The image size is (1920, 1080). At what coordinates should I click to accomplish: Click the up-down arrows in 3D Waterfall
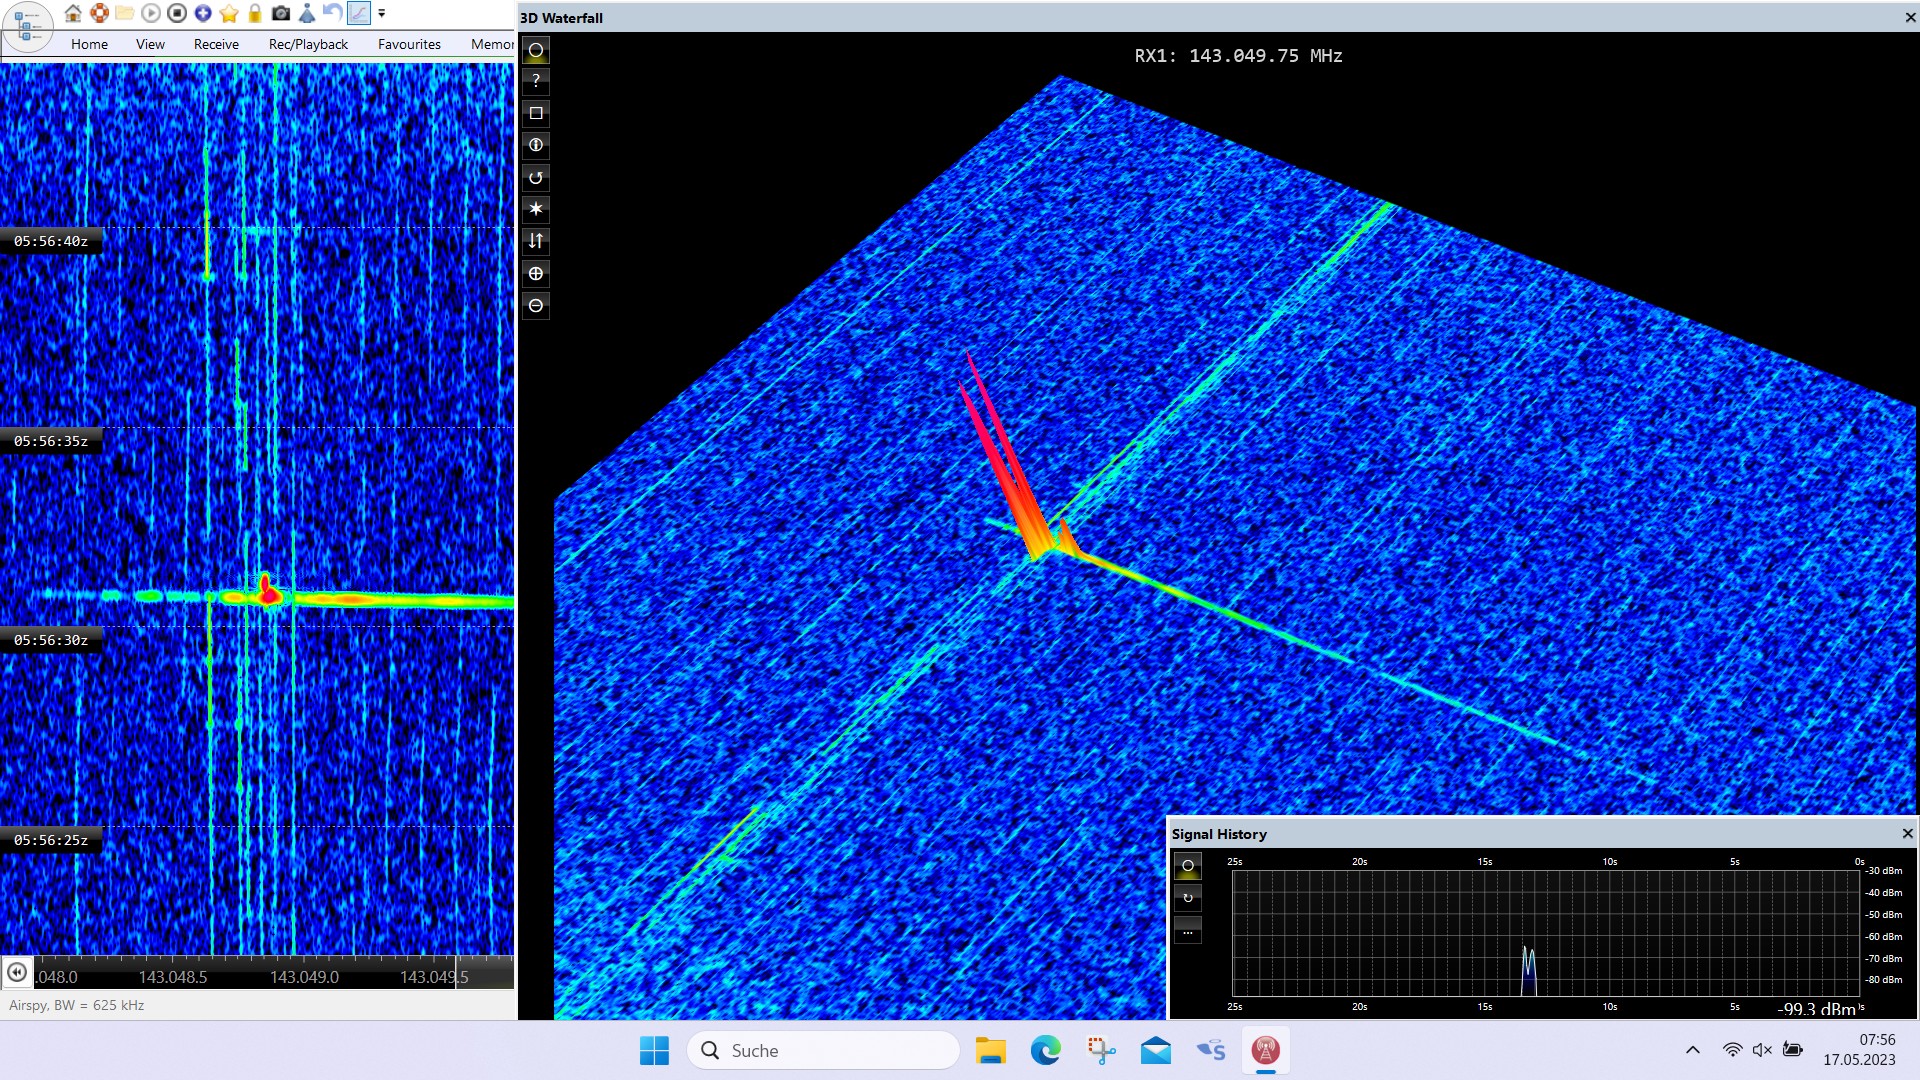click(536, 241)
